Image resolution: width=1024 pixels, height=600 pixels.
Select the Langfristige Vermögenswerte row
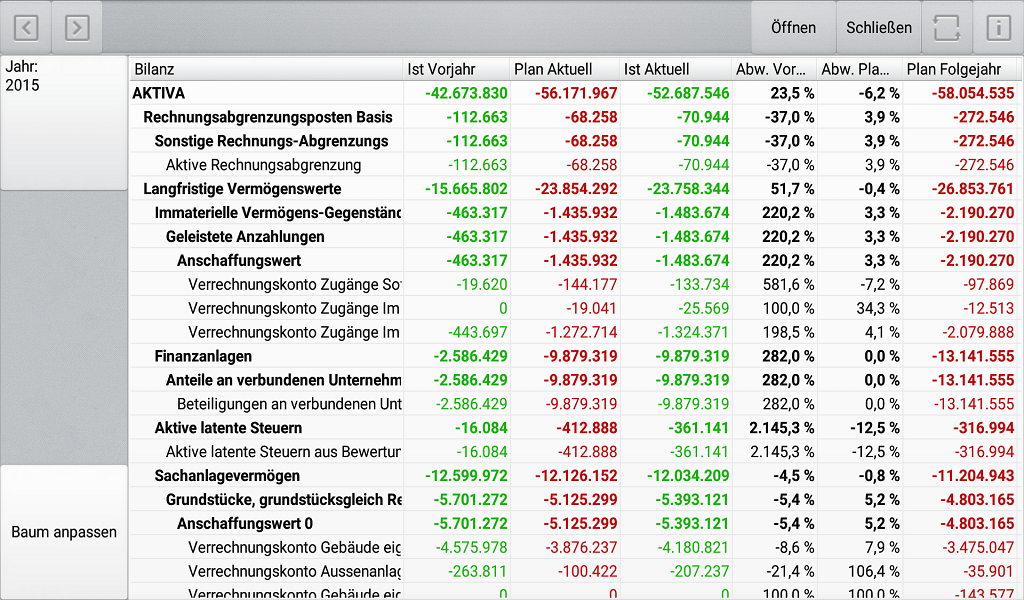pos(230,188)
